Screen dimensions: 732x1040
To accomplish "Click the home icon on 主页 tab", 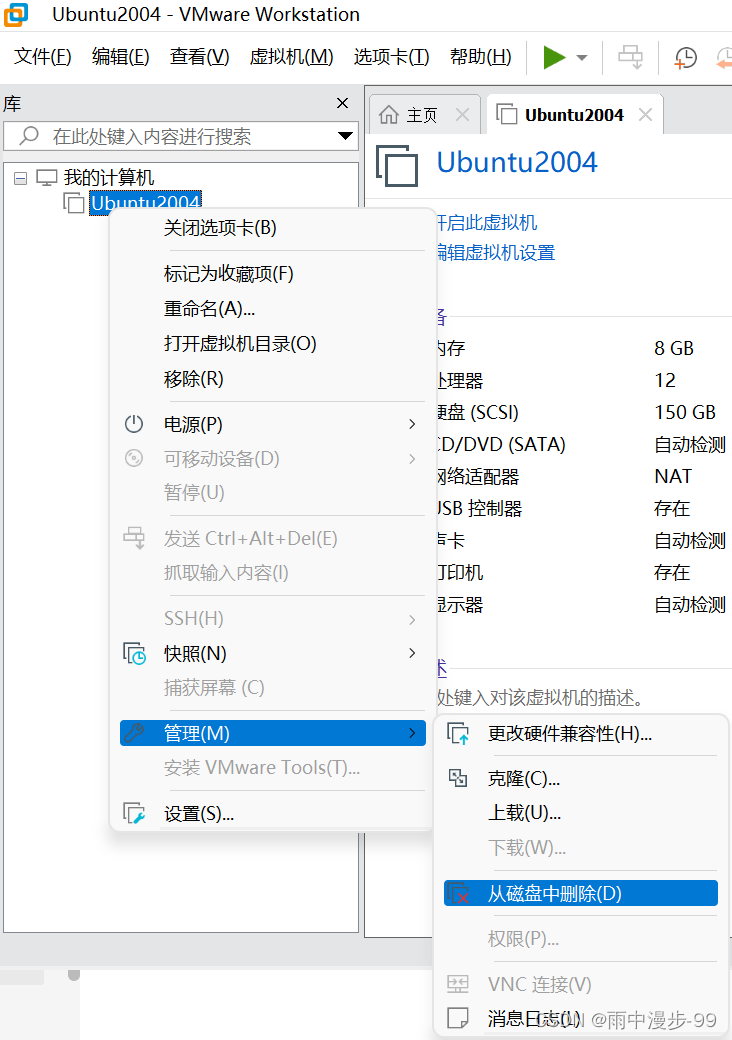I will point(389,115).
